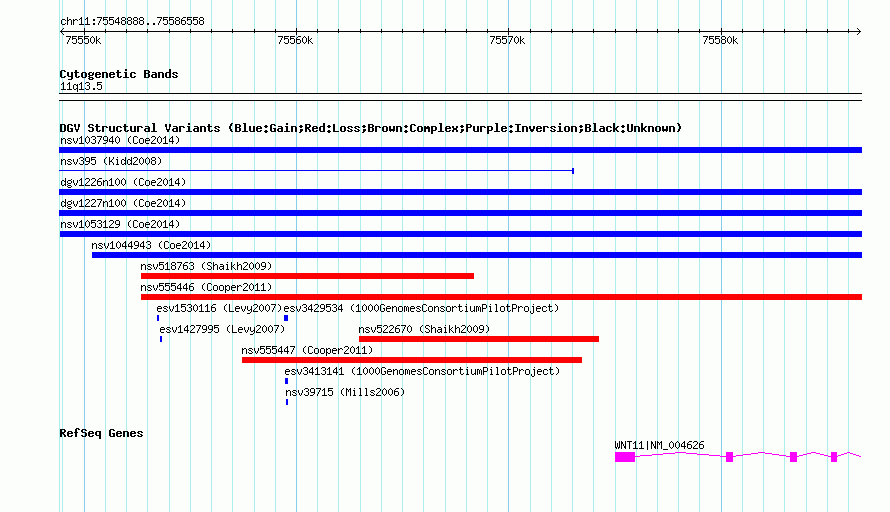Click the 75570k ruler label
The width and height of the screenshot is (890, 512).
(507, 40)
